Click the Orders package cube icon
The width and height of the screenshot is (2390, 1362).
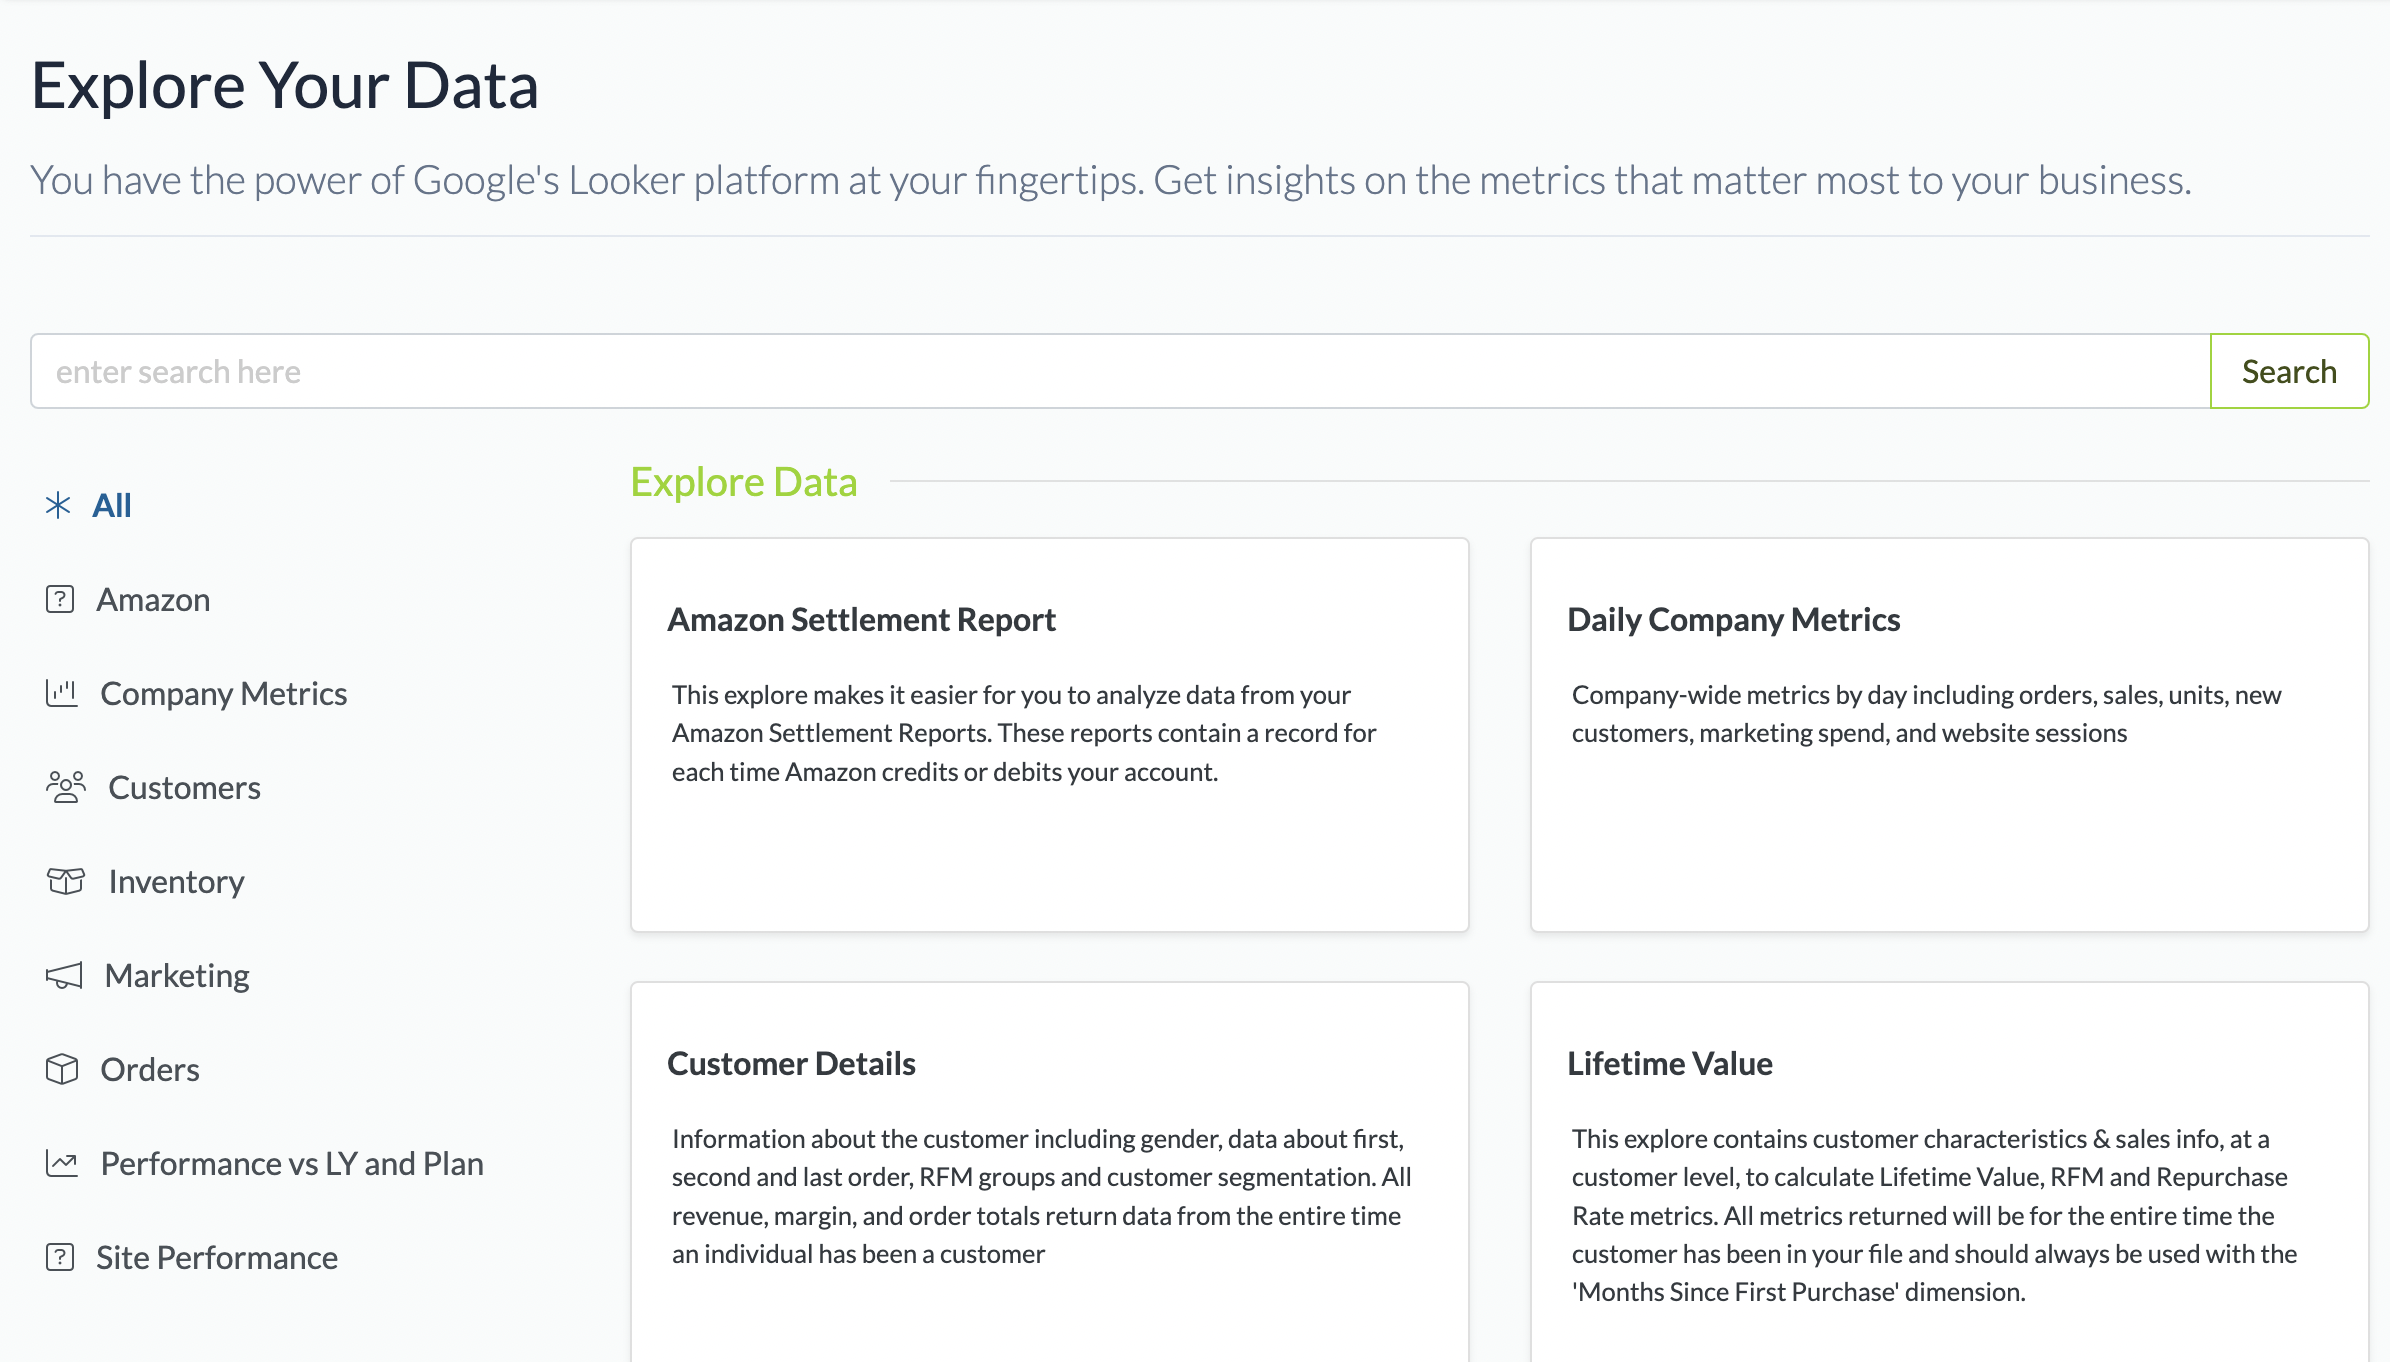[62, 1069]
